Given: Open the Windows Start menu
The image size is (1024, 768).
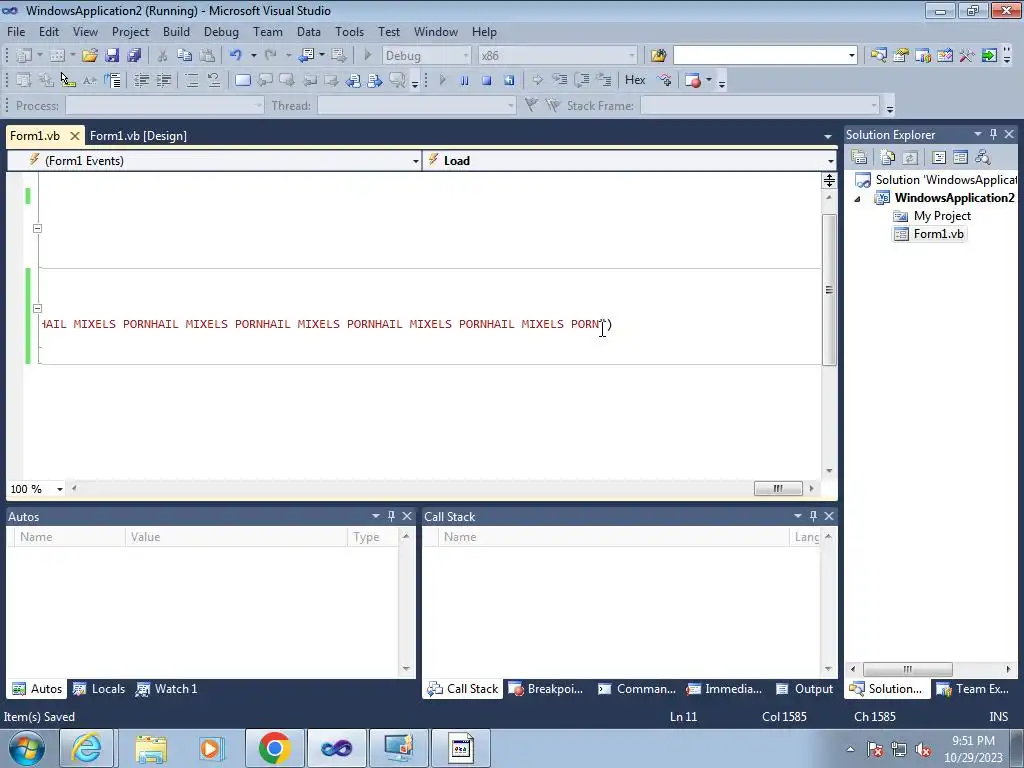Looking at the screenshot, I should click(x=27, y=748).
